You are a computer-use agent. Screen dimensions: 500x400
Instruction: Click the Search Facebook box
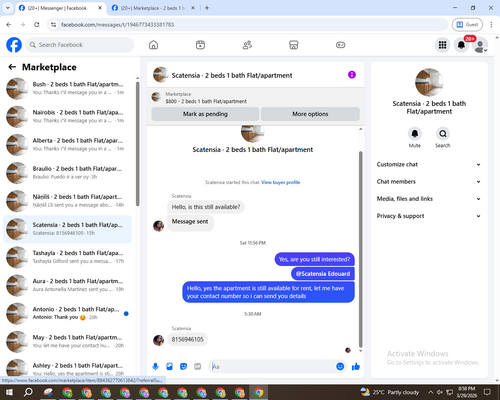point(80,45)
